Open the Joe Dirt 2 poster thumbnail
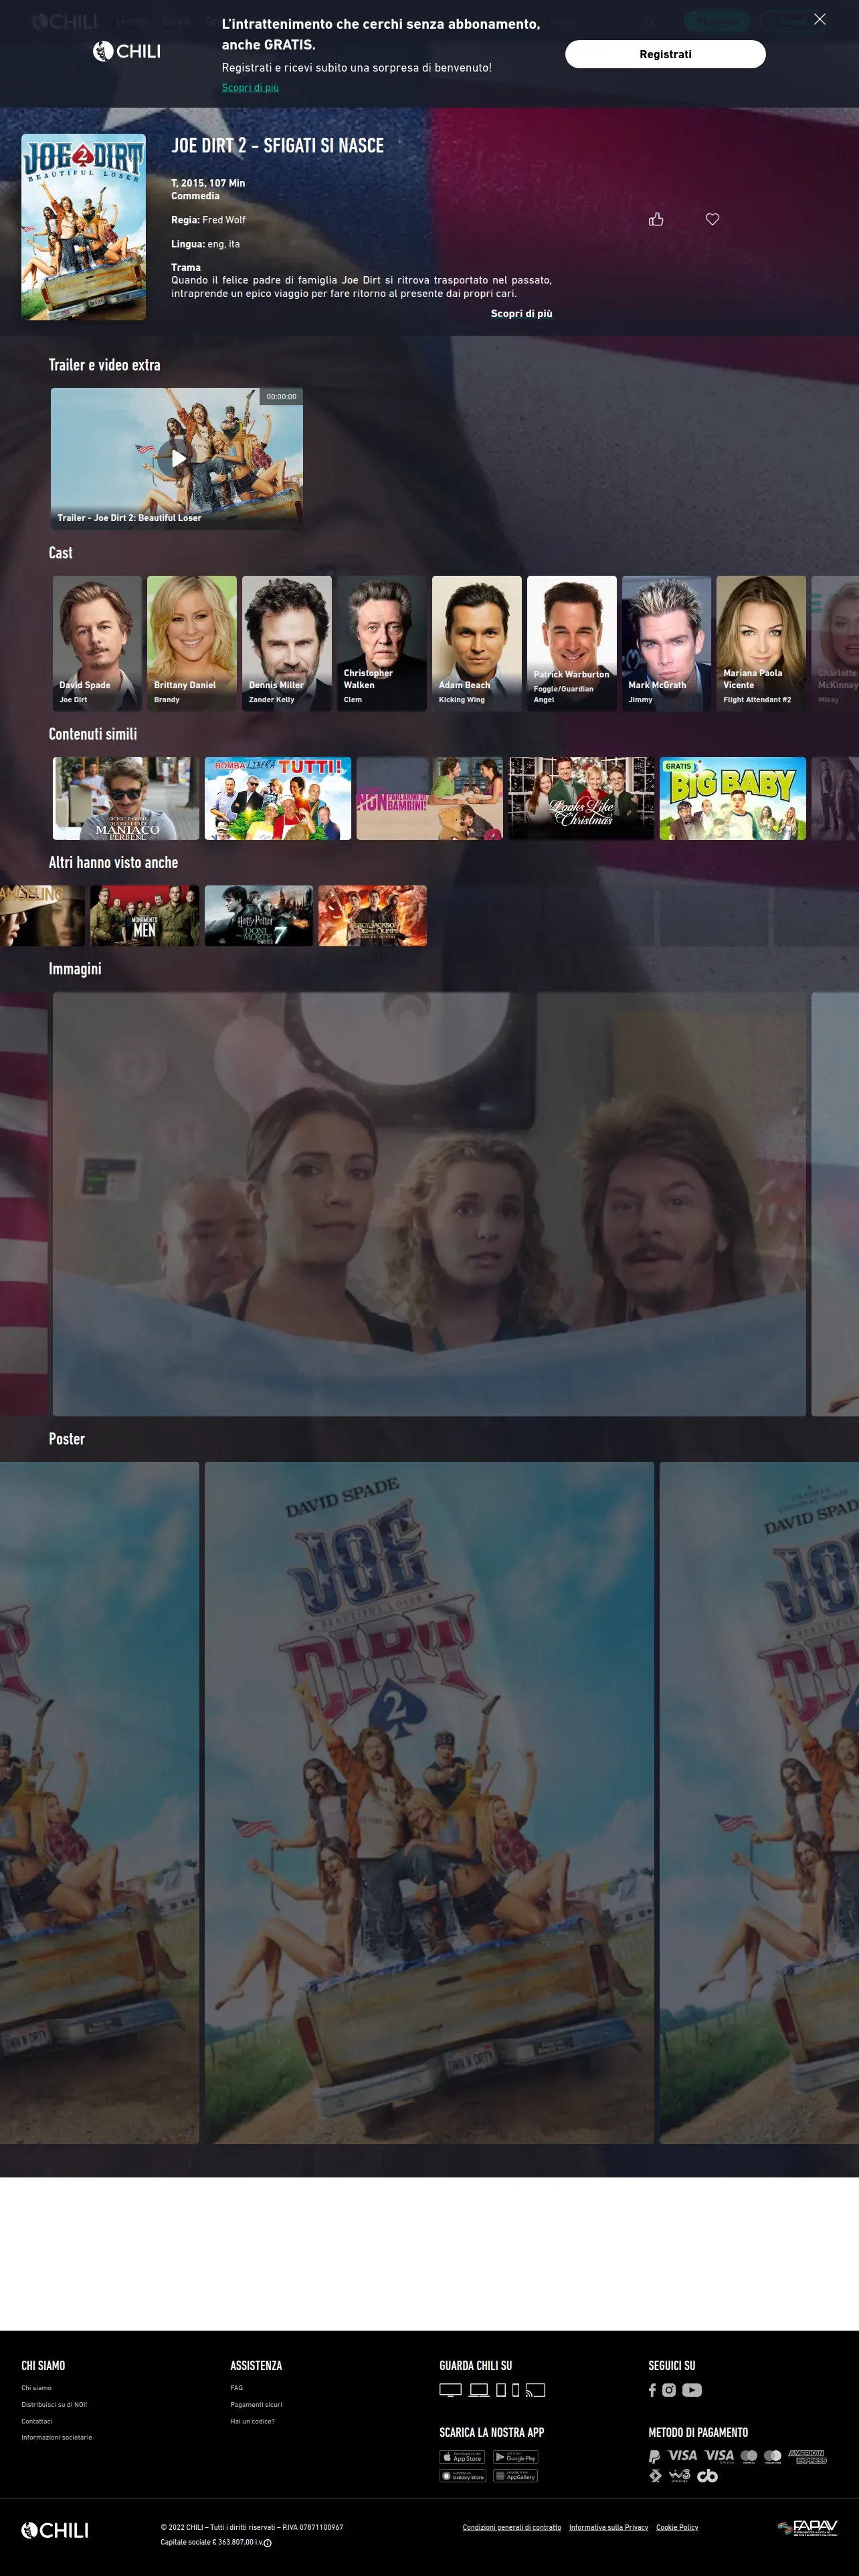 (84, 227)
